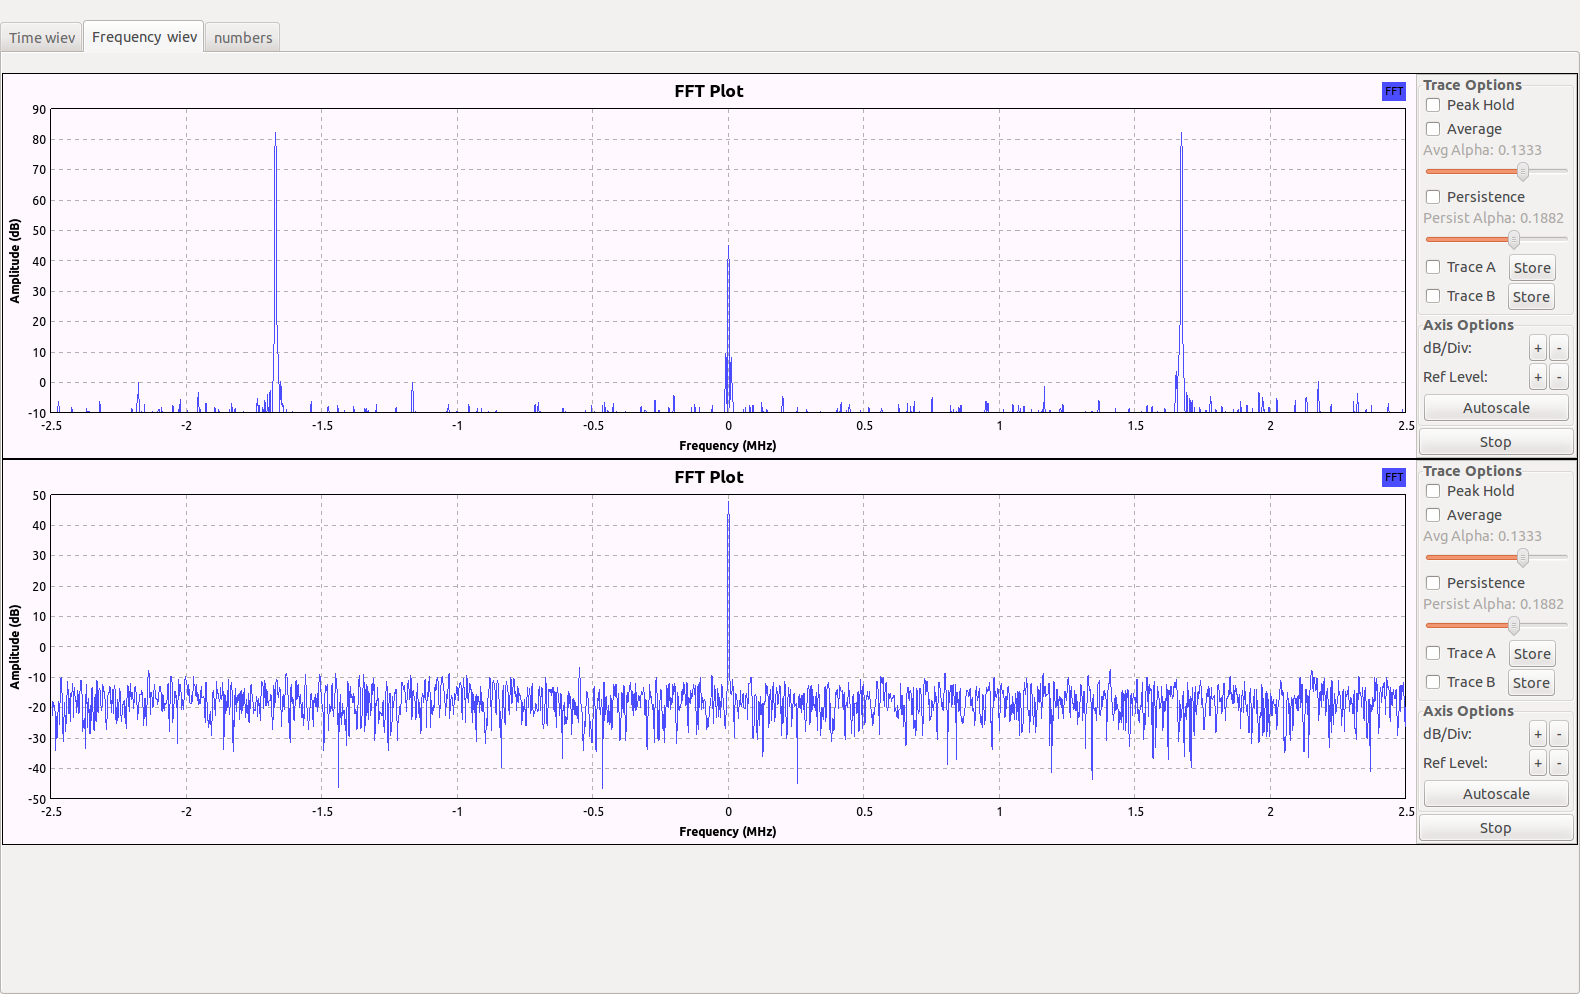
Task: Enable Peak Hold for the top FFT plot
Action: tap(1433, 105)
